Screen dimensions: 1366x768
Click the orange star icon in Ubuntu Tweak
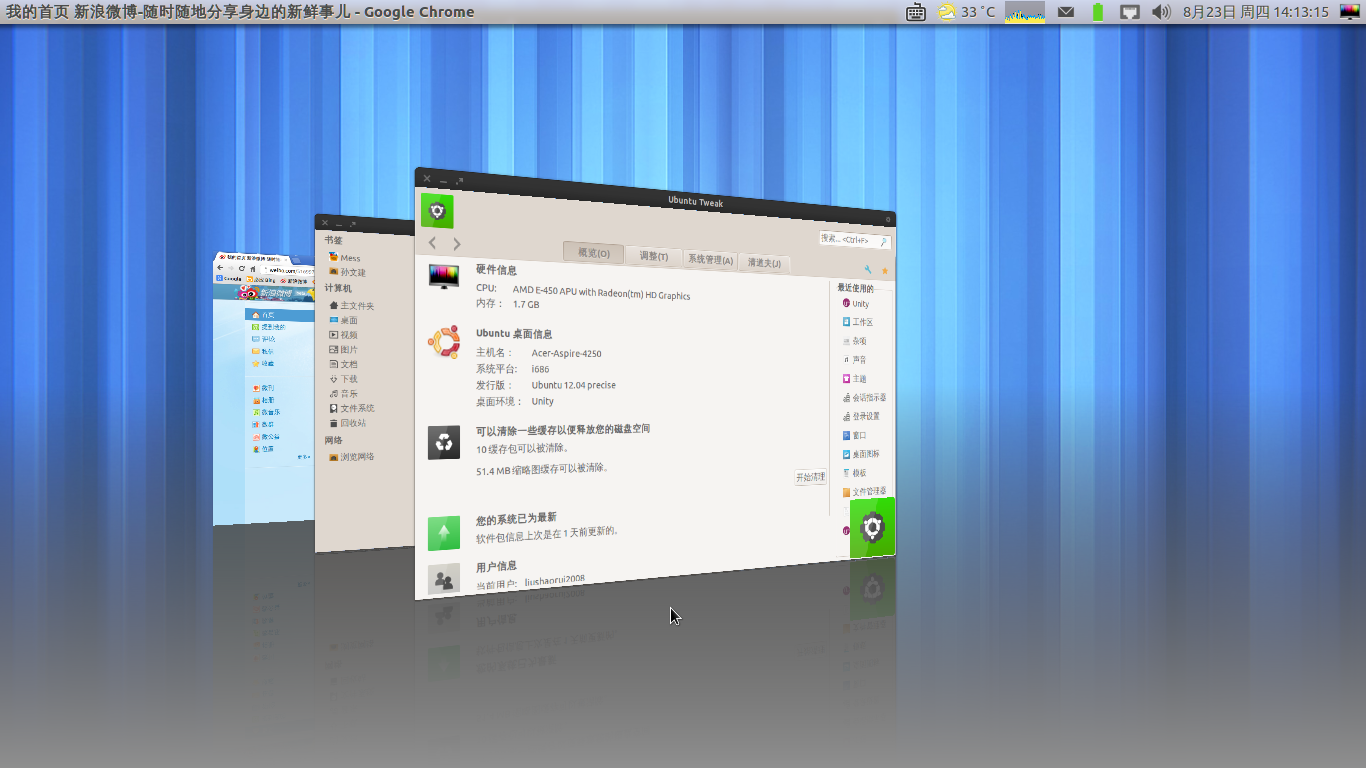pos(884,271)
